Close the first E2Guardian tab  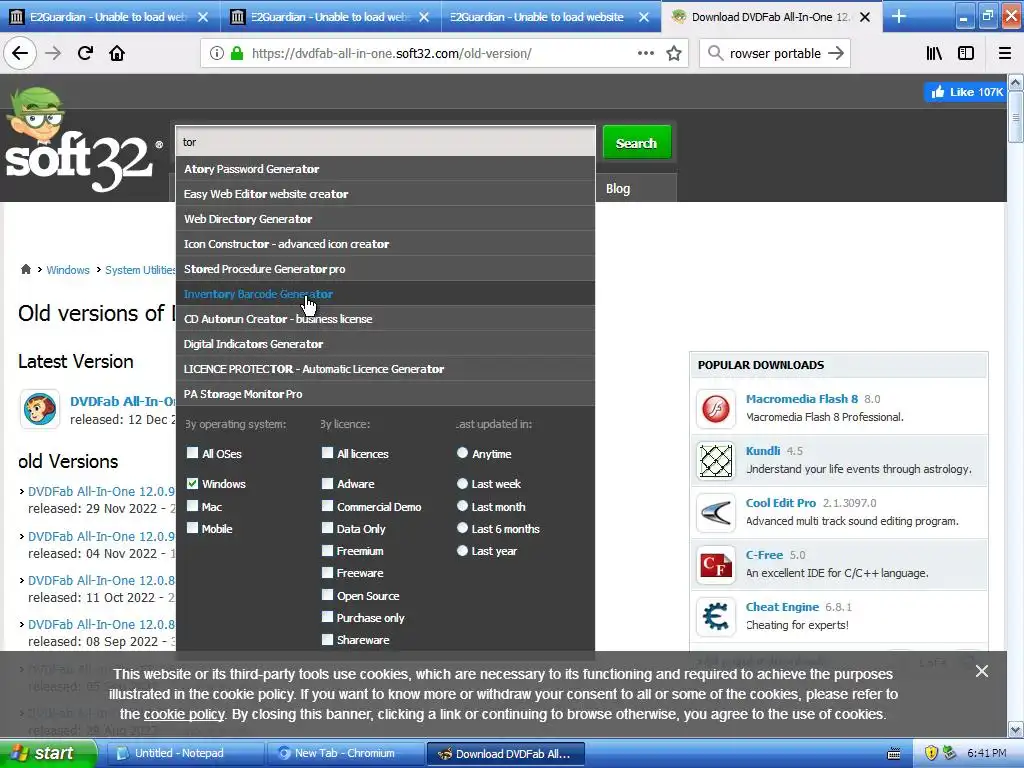203,17
